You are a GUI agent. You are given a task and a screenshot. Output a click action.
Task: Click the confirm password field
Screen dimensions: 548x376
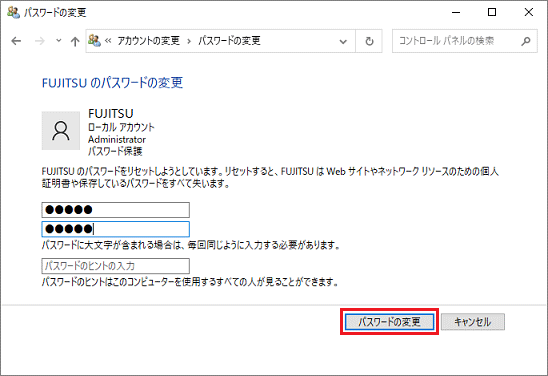116,229
